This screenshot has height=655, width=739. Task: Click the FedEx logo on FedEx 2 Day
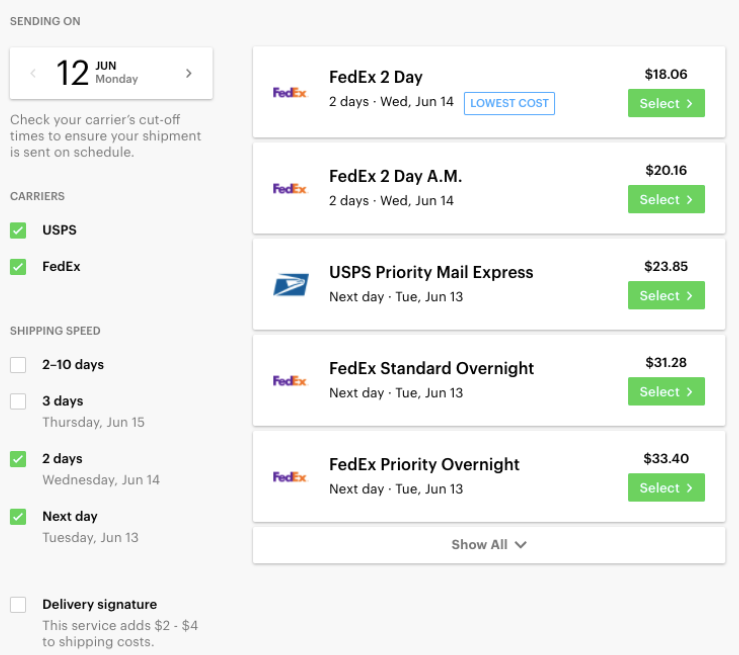(x=290, y=92)
